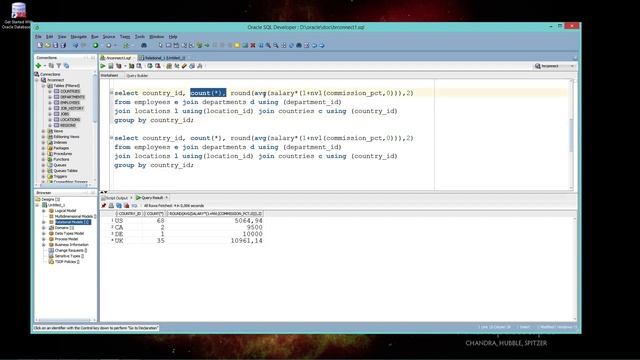Select the Functions node
Image resolution: width=640 pixels, height=360 pixels.
tap(61, 160)
